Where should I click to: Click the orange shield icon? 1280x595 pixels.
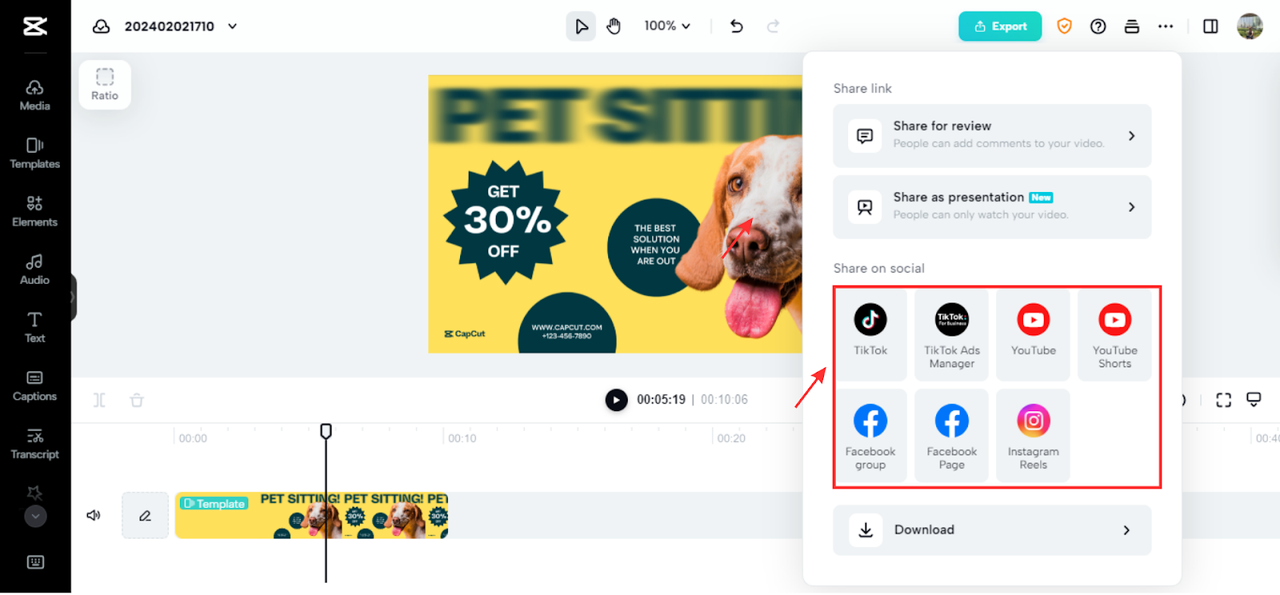1064,26
